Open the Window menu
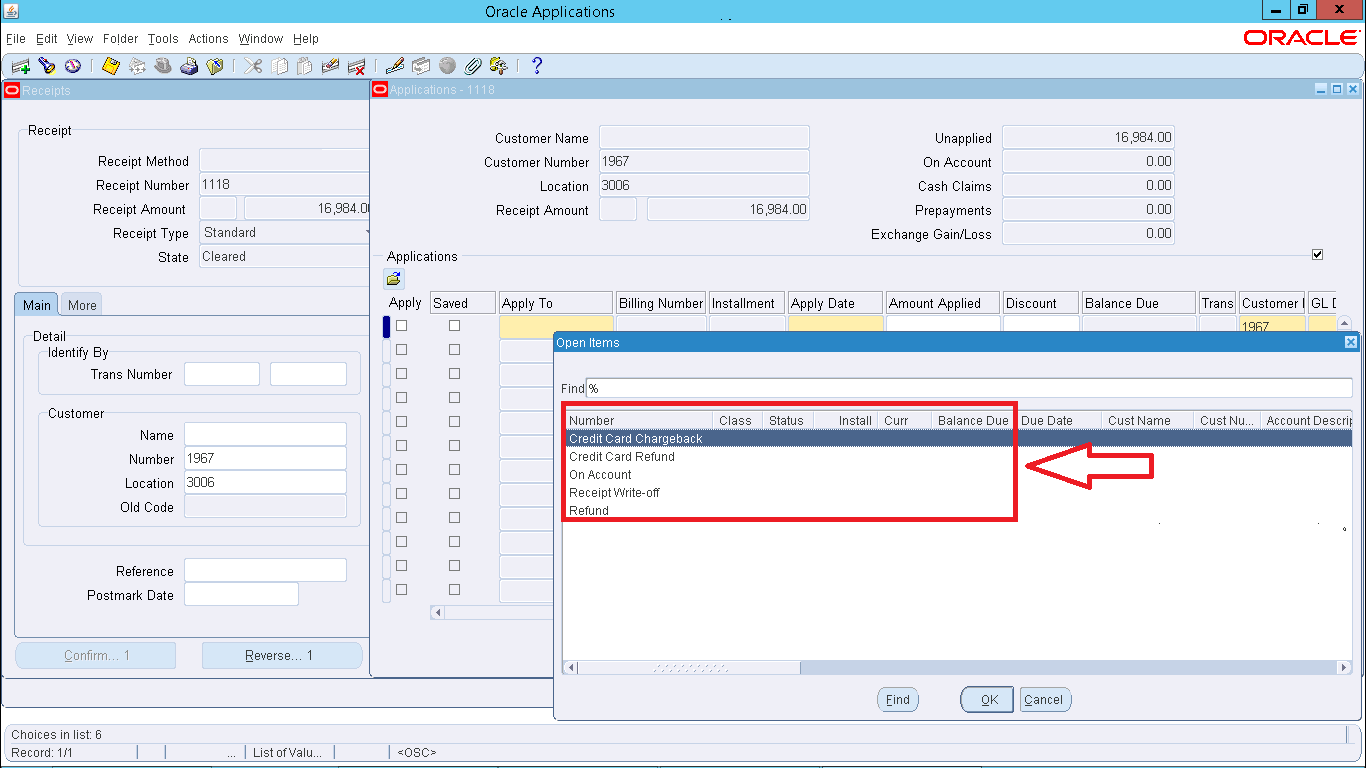 [x=260, y=39]
